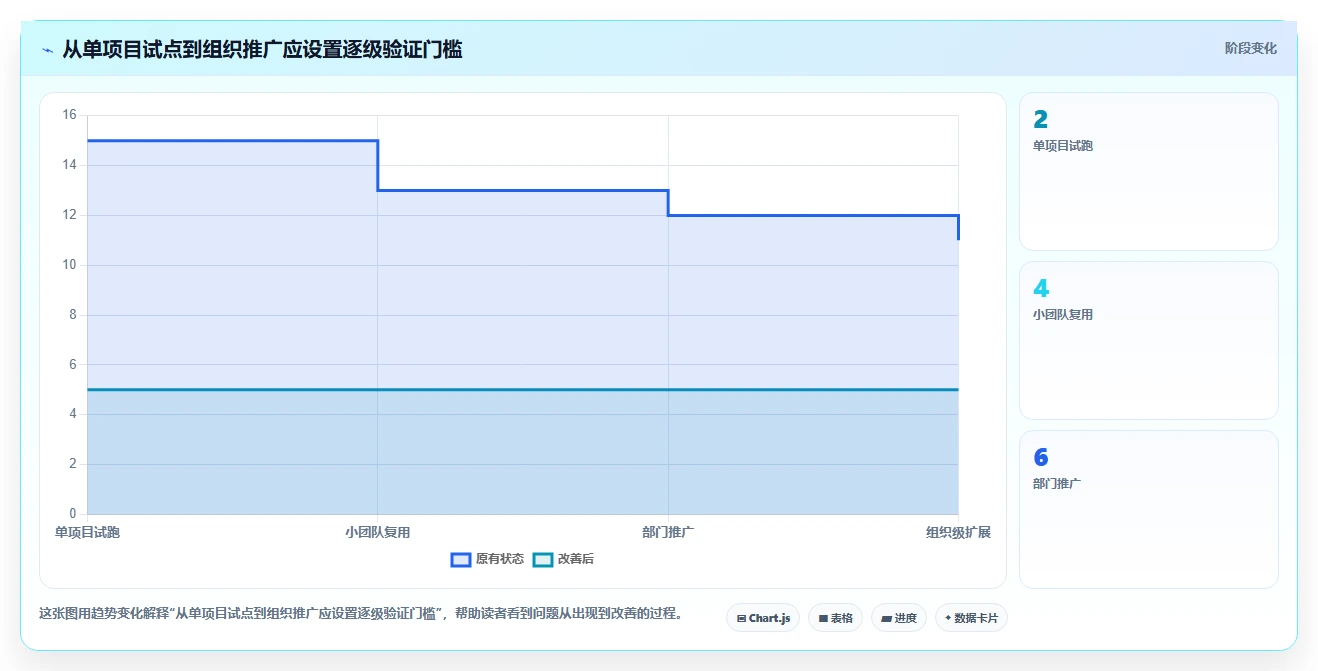Click the x-axis label 小团队复用
This screenshot has height=671, width=1318.
pos(377,532)
